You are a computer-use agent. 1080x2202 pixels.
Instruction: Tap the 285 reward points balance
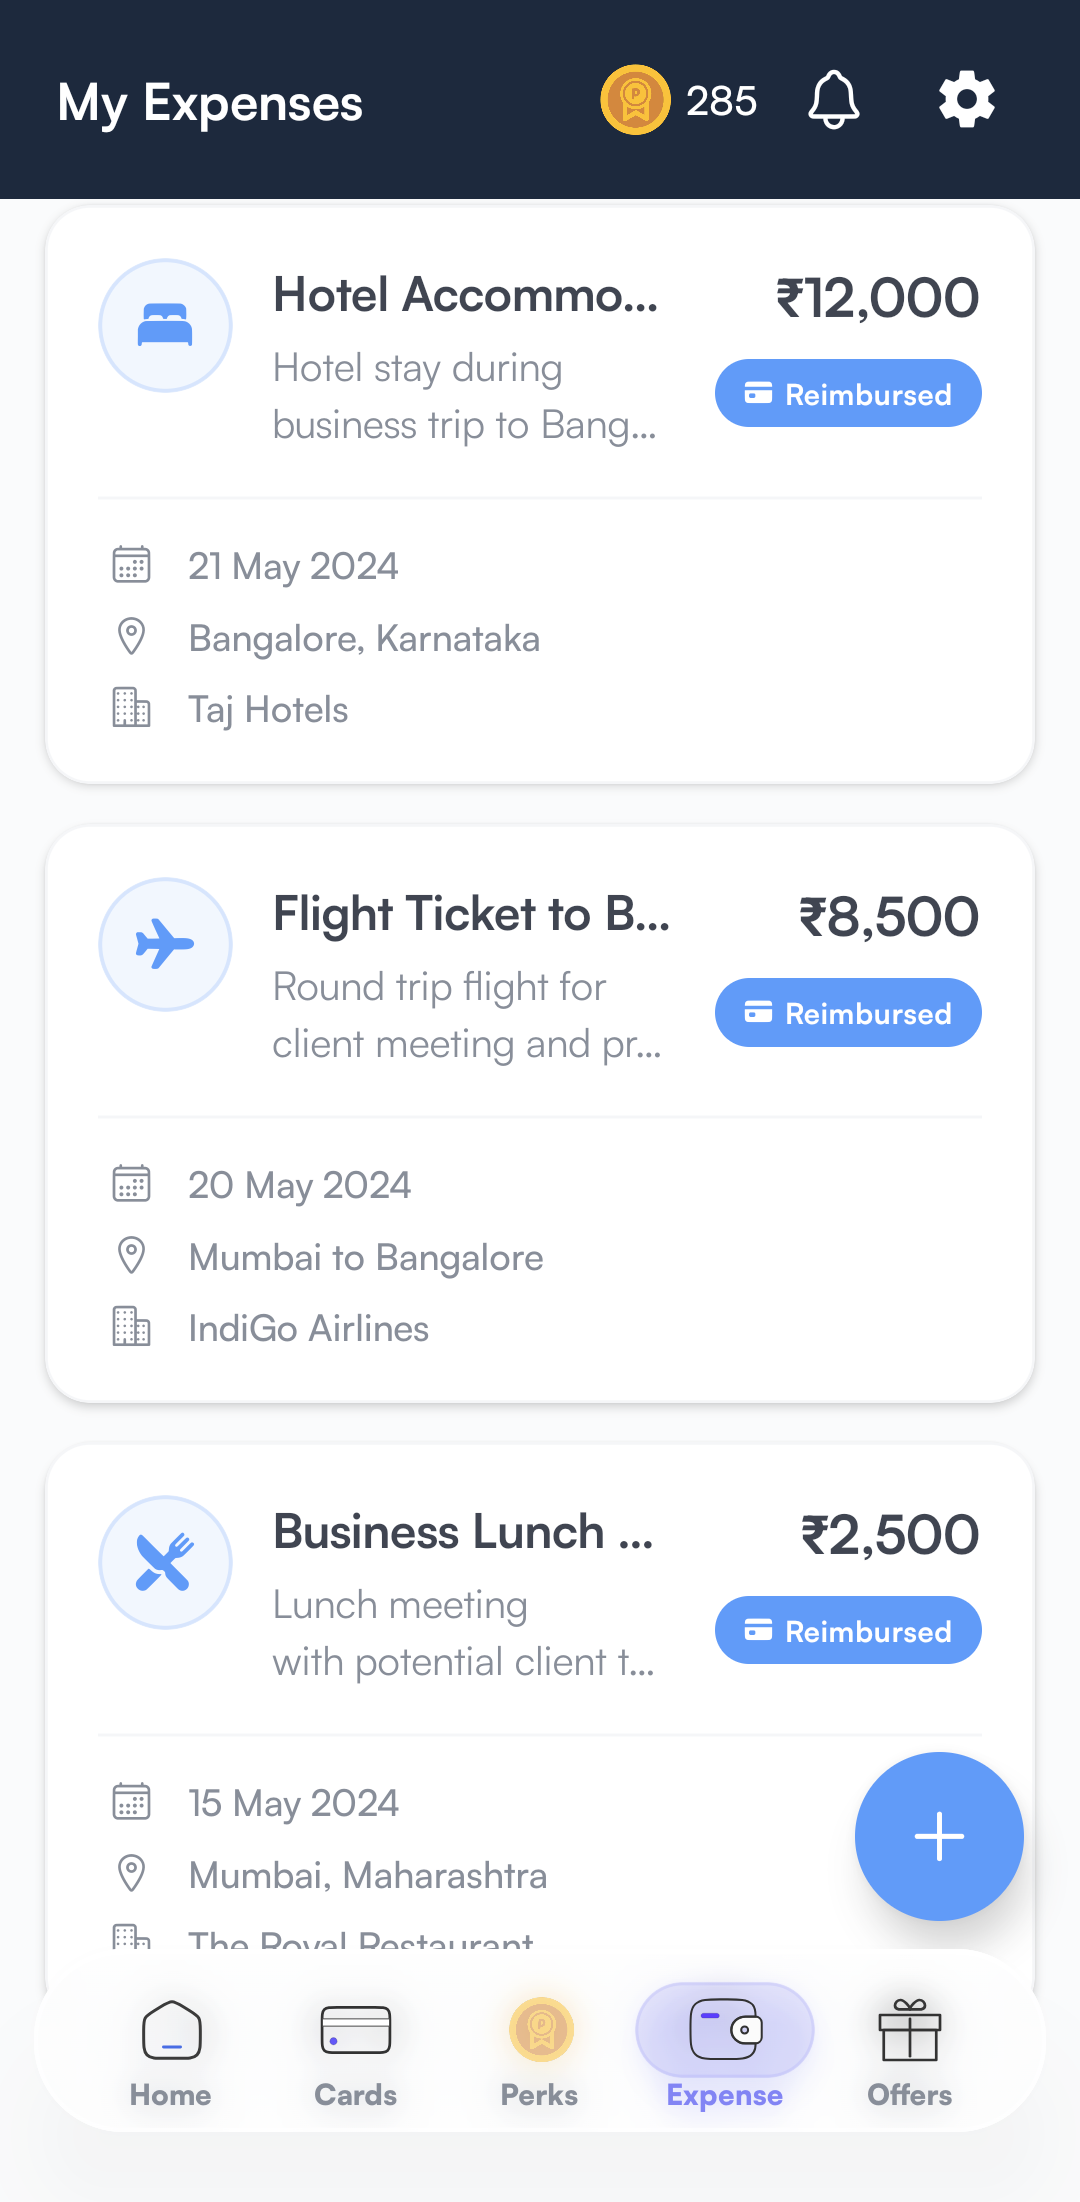tap(721, 101)
